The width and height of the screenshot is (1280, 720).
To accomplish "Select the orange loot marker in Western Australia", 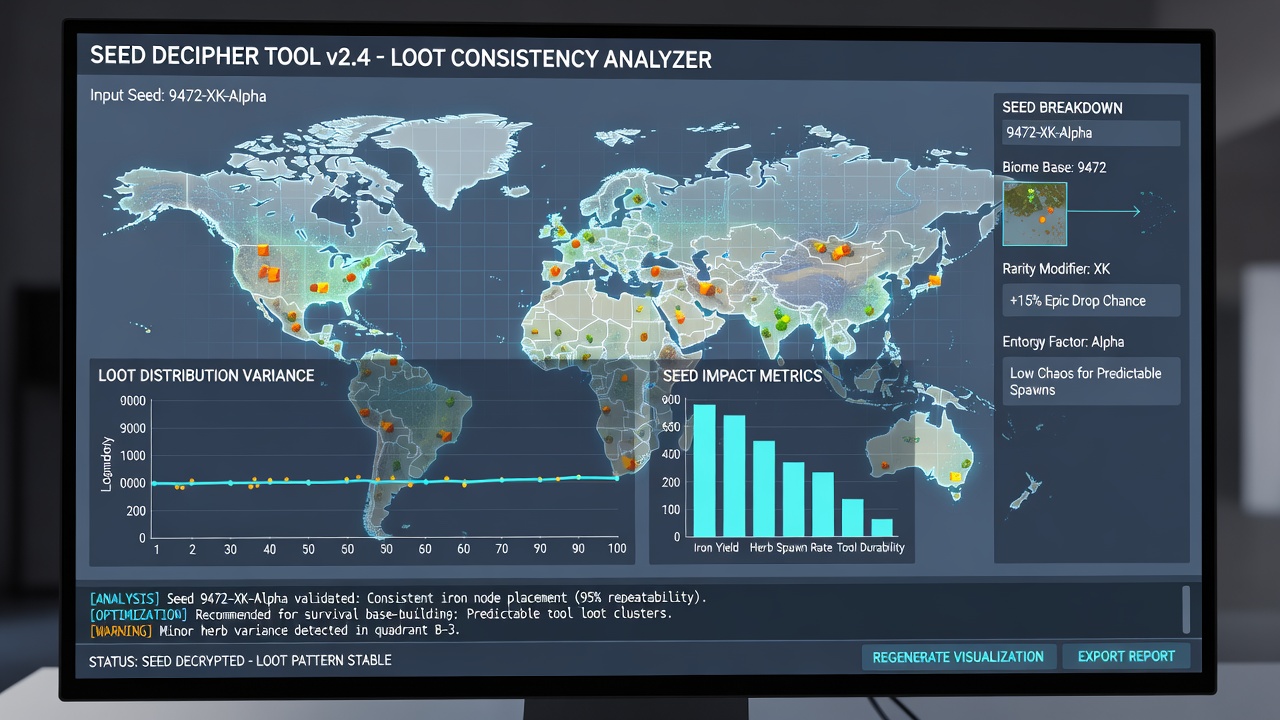I will (884, 465).
